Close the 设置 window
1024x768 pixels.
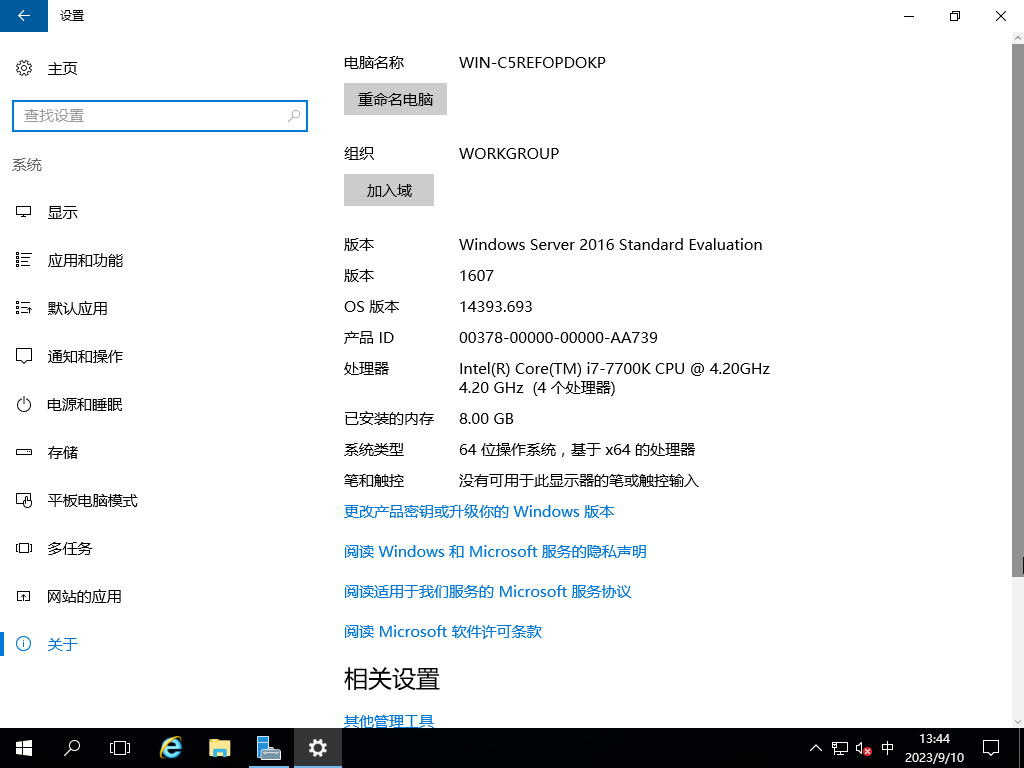[1000, 16]
